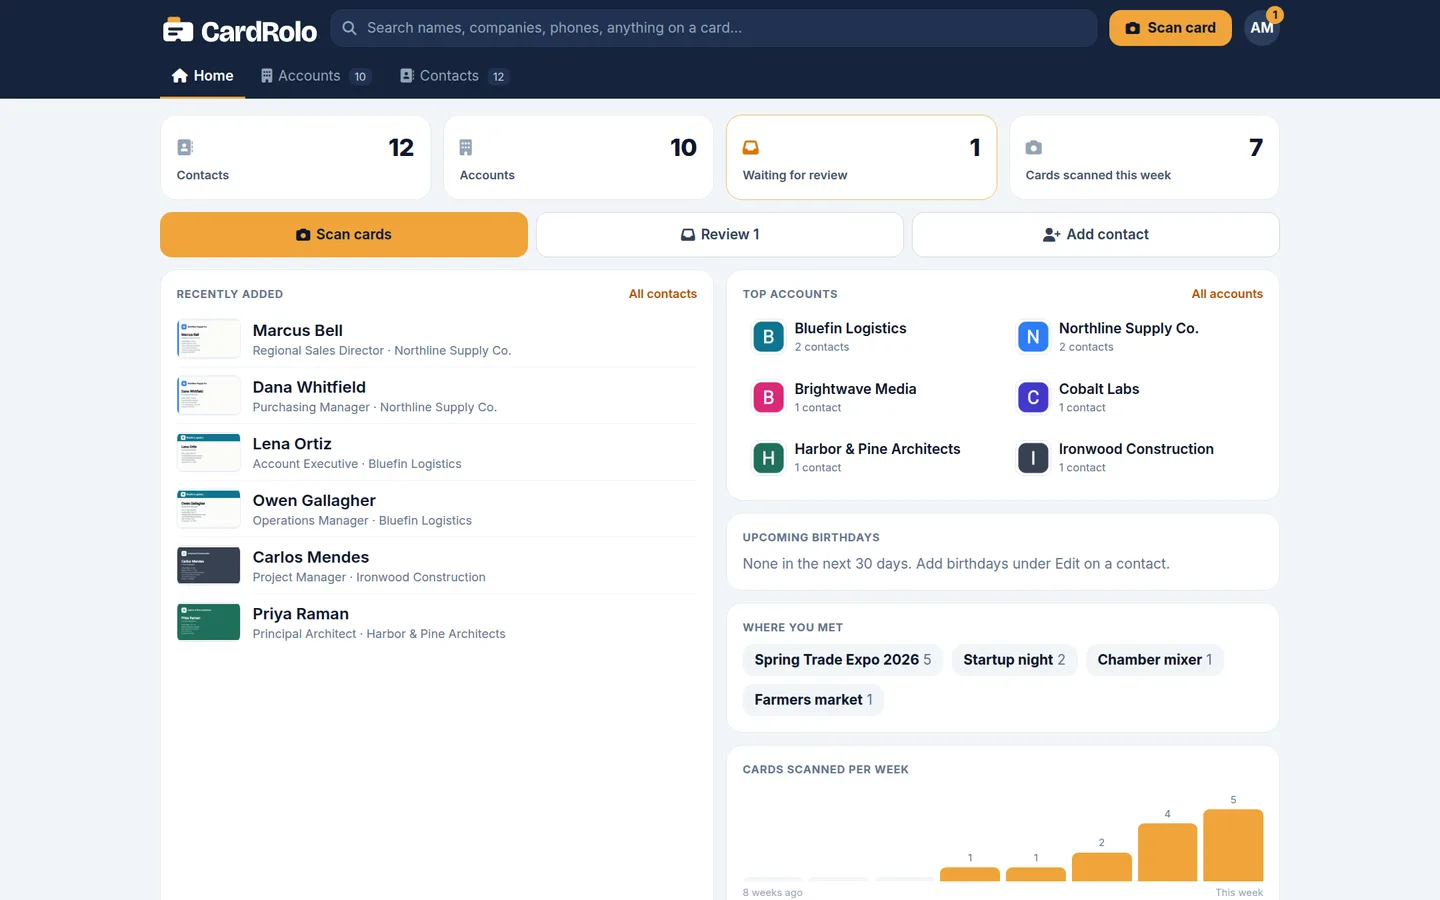
Task: Click the Waiting for review inbox icon
Action: (x=751, y=148)
